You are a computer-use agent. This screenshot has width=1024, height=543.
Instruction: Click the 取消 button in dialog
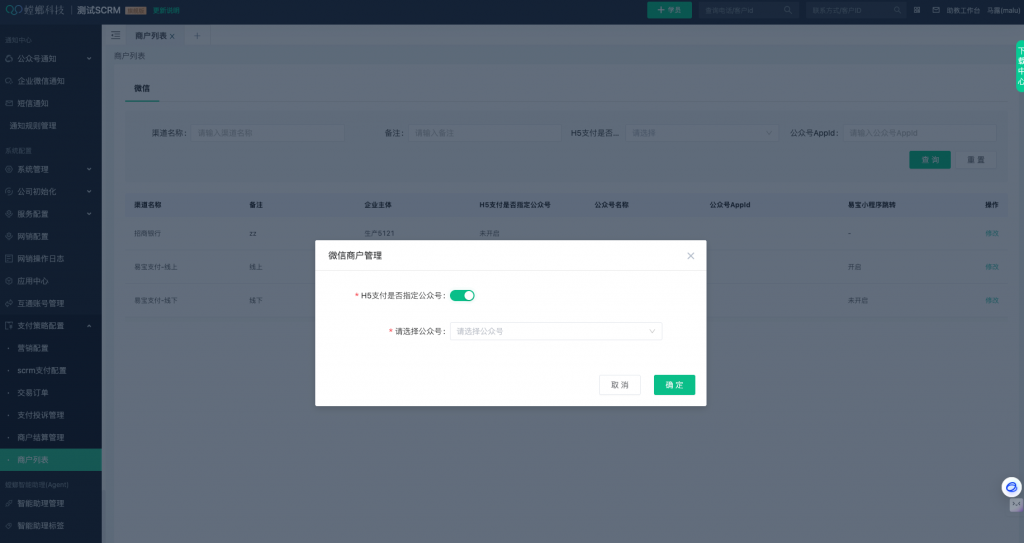pos(620,385)
